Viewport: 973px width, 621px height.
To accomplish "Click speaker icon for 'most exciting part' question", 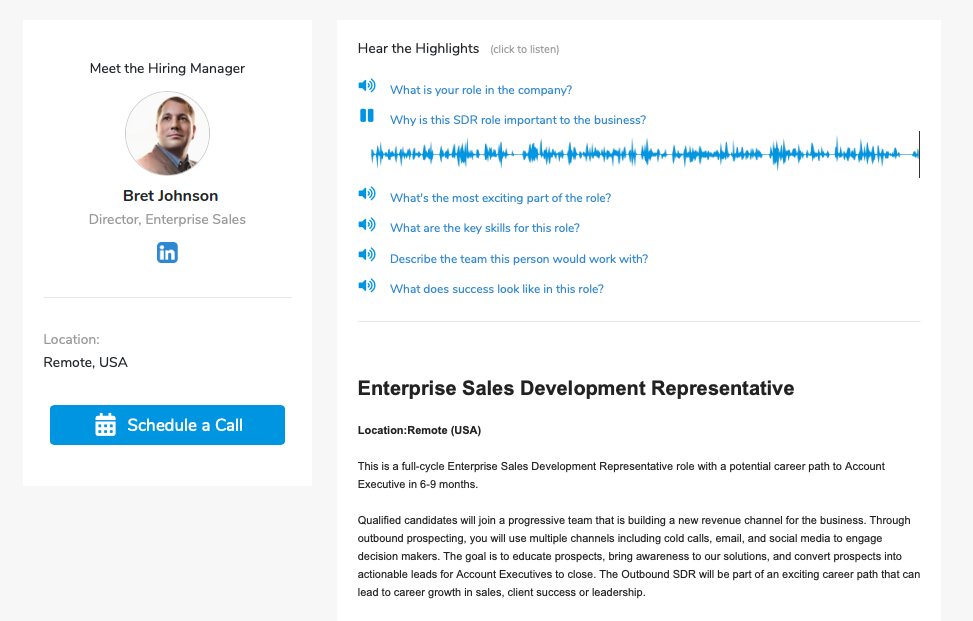I will [367, 195].
